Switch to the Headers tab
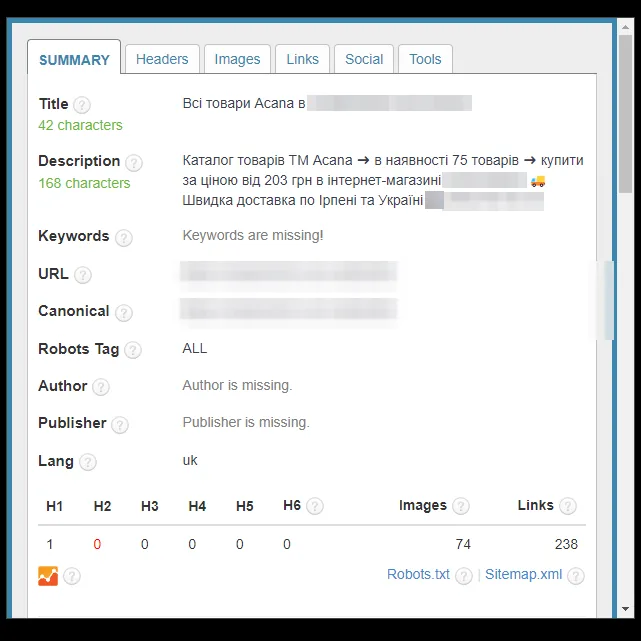The image size is (641, 641). (162, 59)
